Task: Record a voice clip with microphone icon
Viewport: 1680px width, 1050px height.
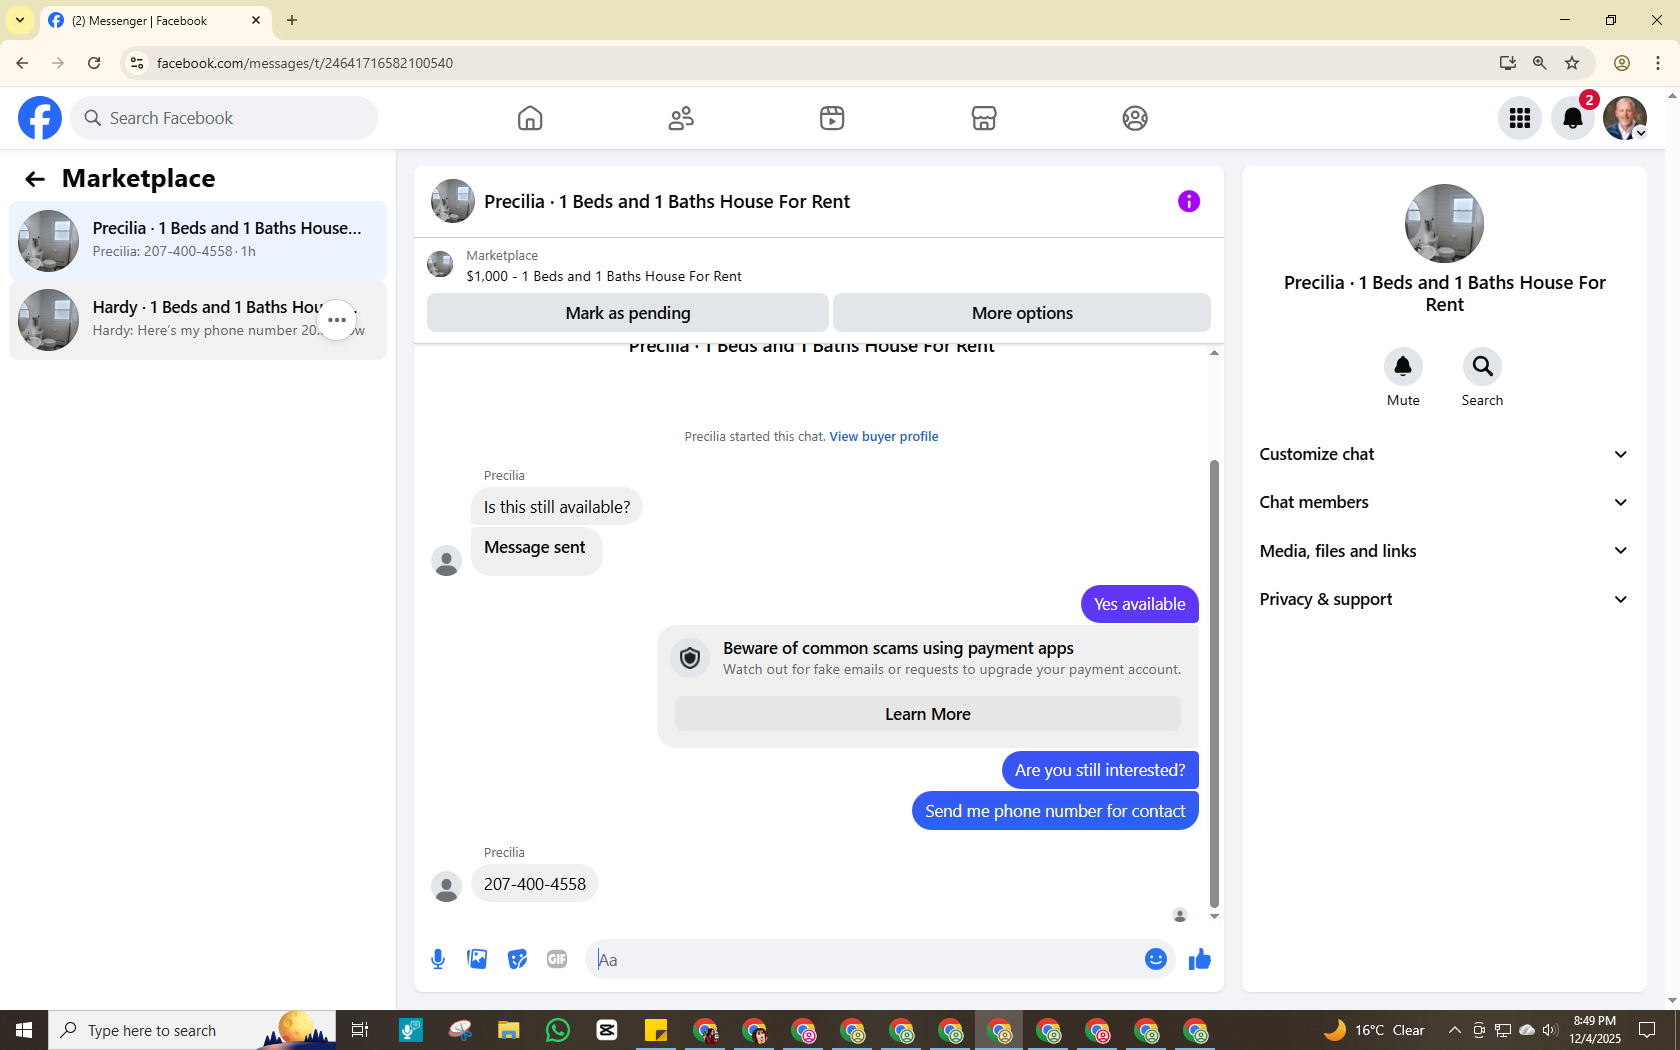Action: click(x=438, y=959)
